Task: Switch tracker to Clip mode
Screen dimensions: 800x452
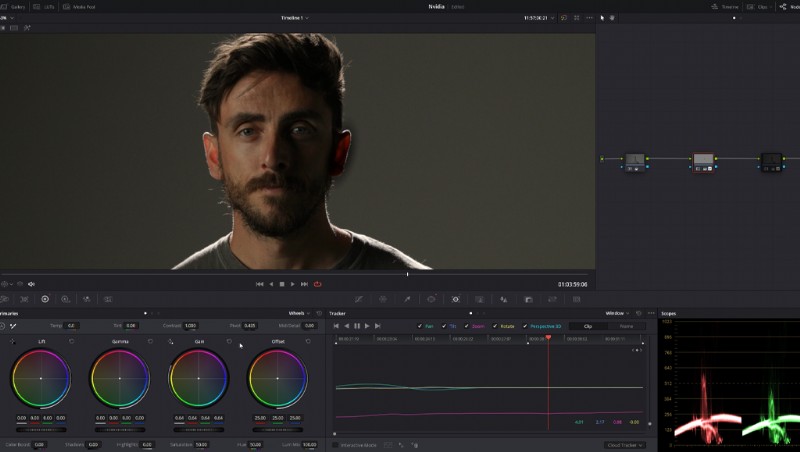Action: 588,326
